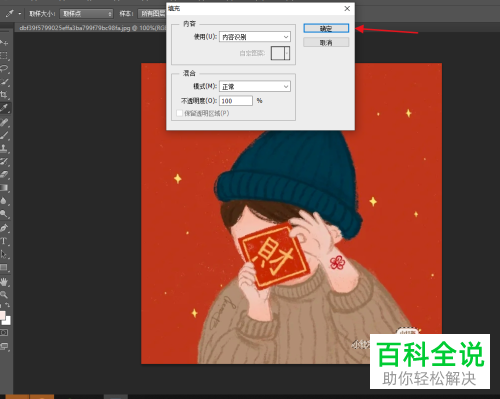
Task: Select the Dodge tool
Action: click(x=4, y=214)
